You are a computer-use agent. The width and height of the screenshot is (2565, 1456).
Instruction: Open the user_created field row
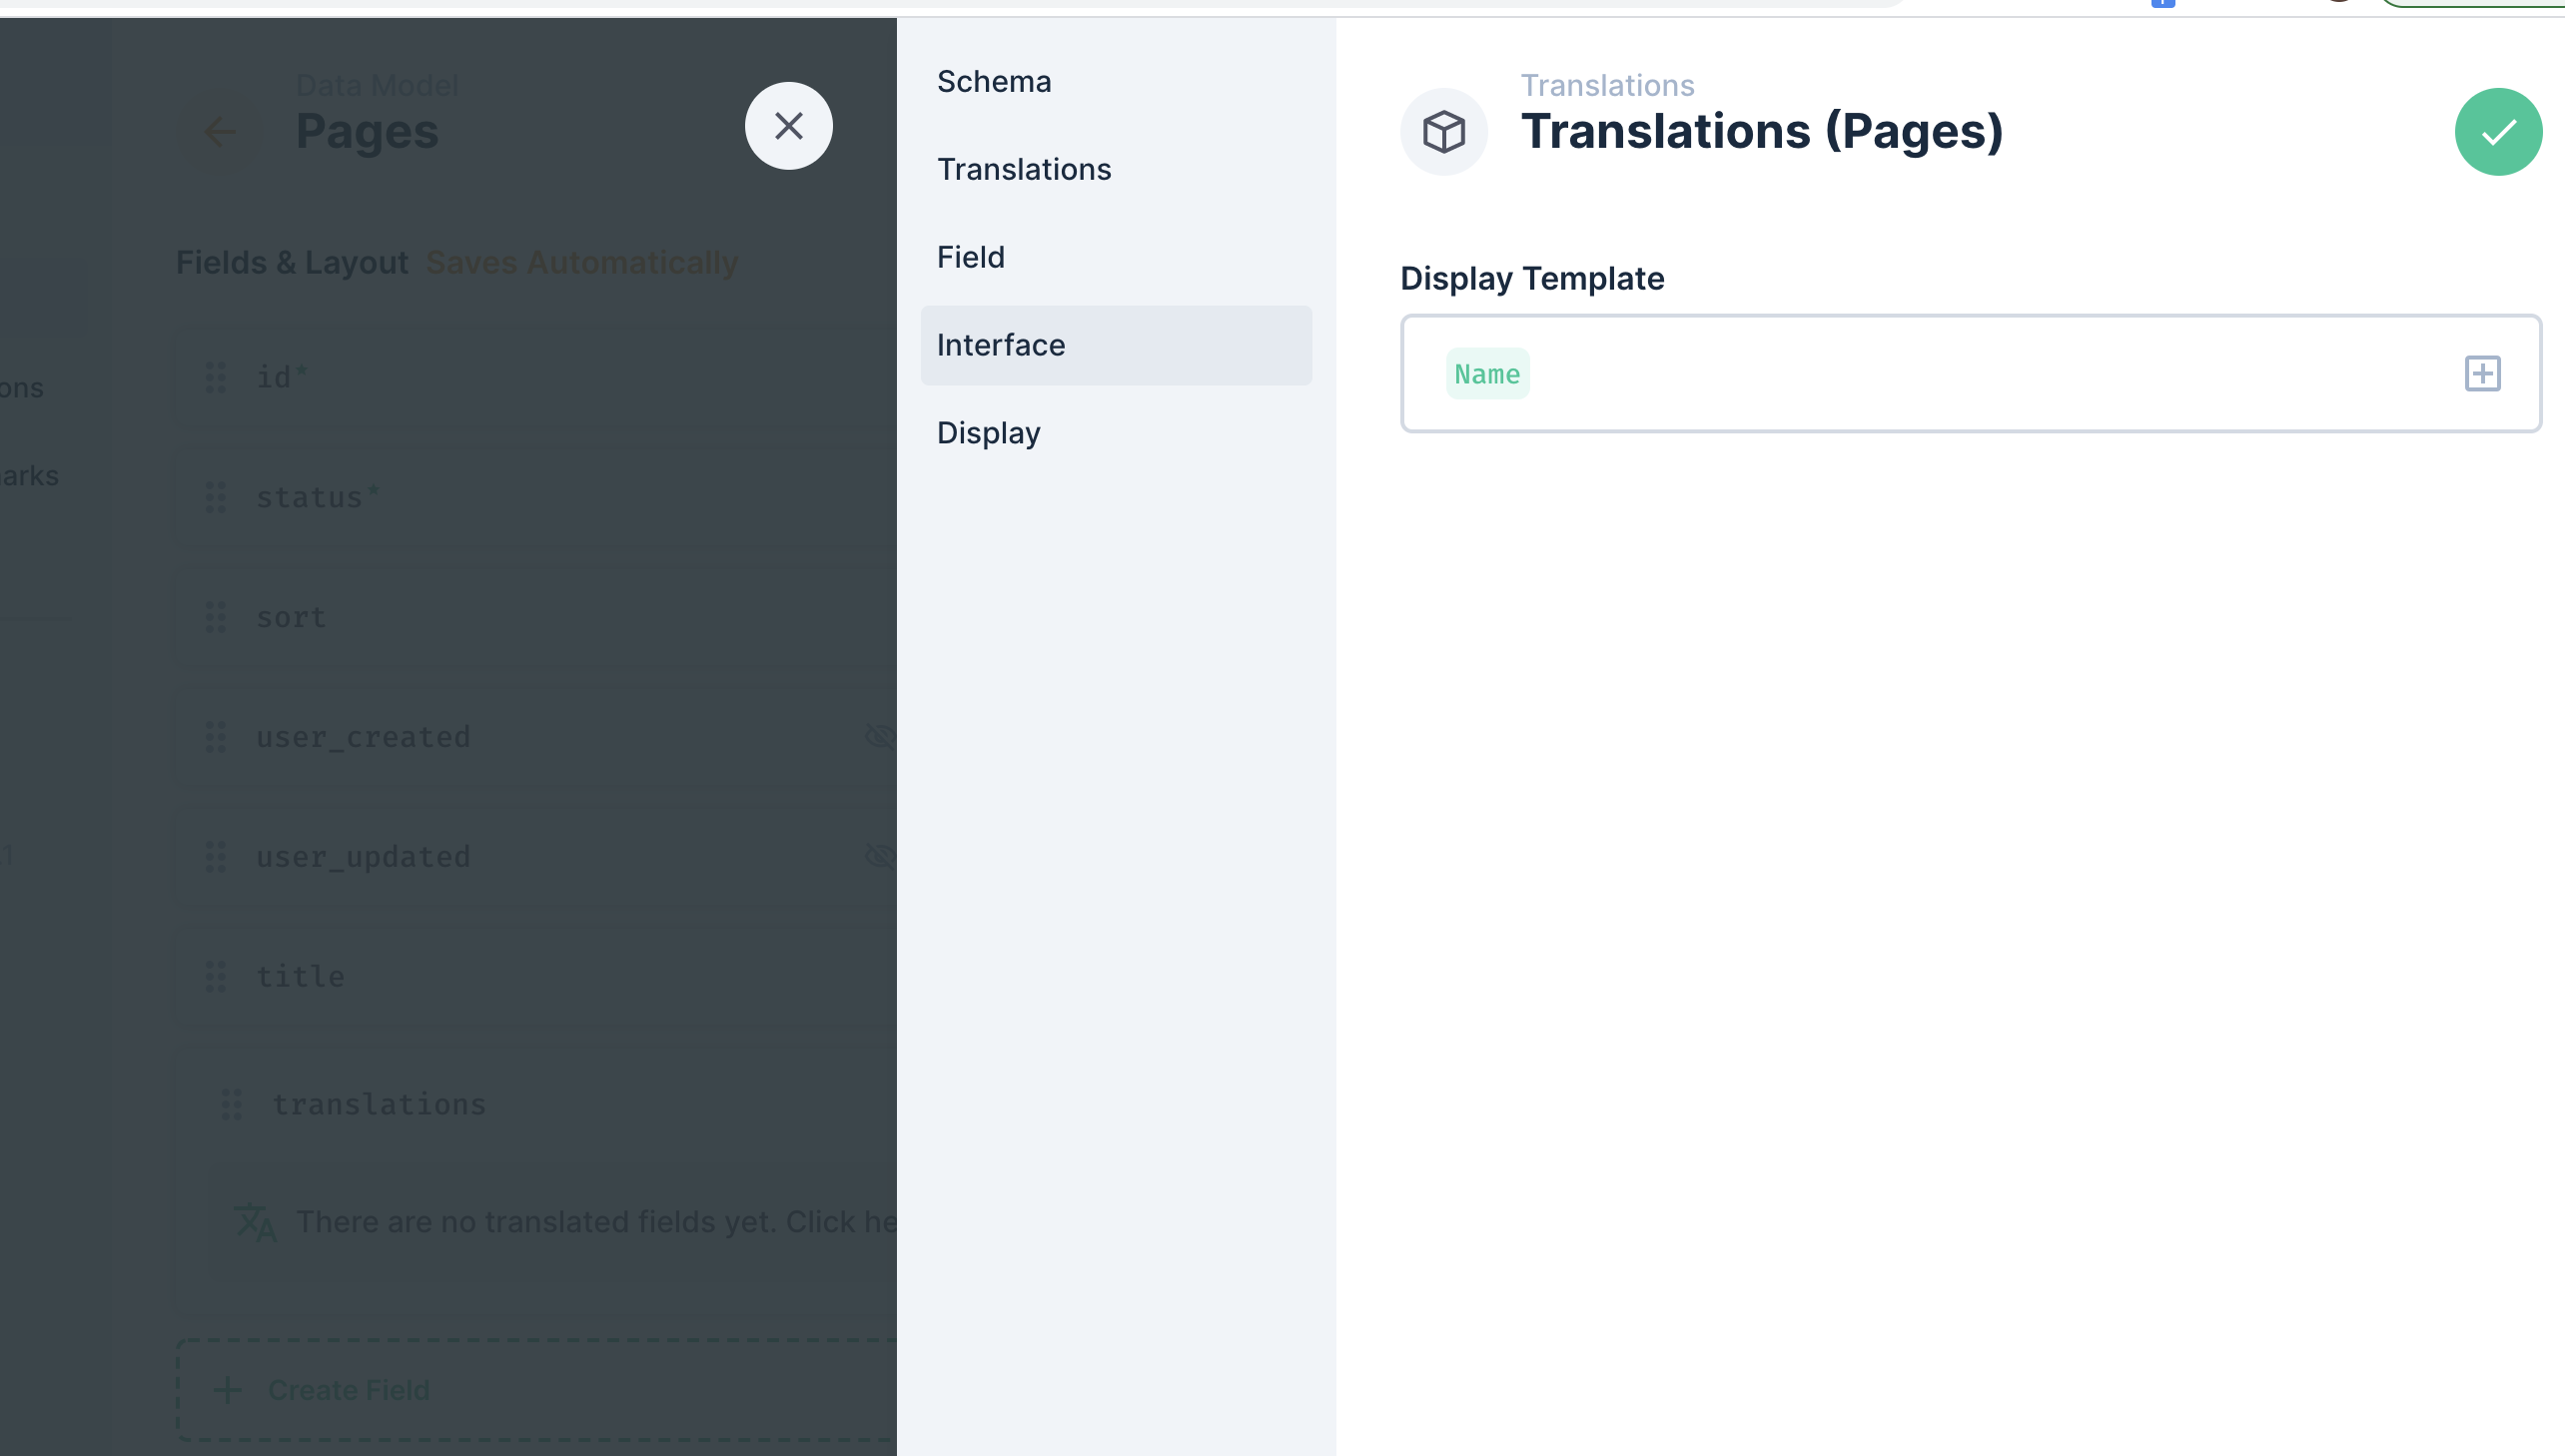point(537,737)
